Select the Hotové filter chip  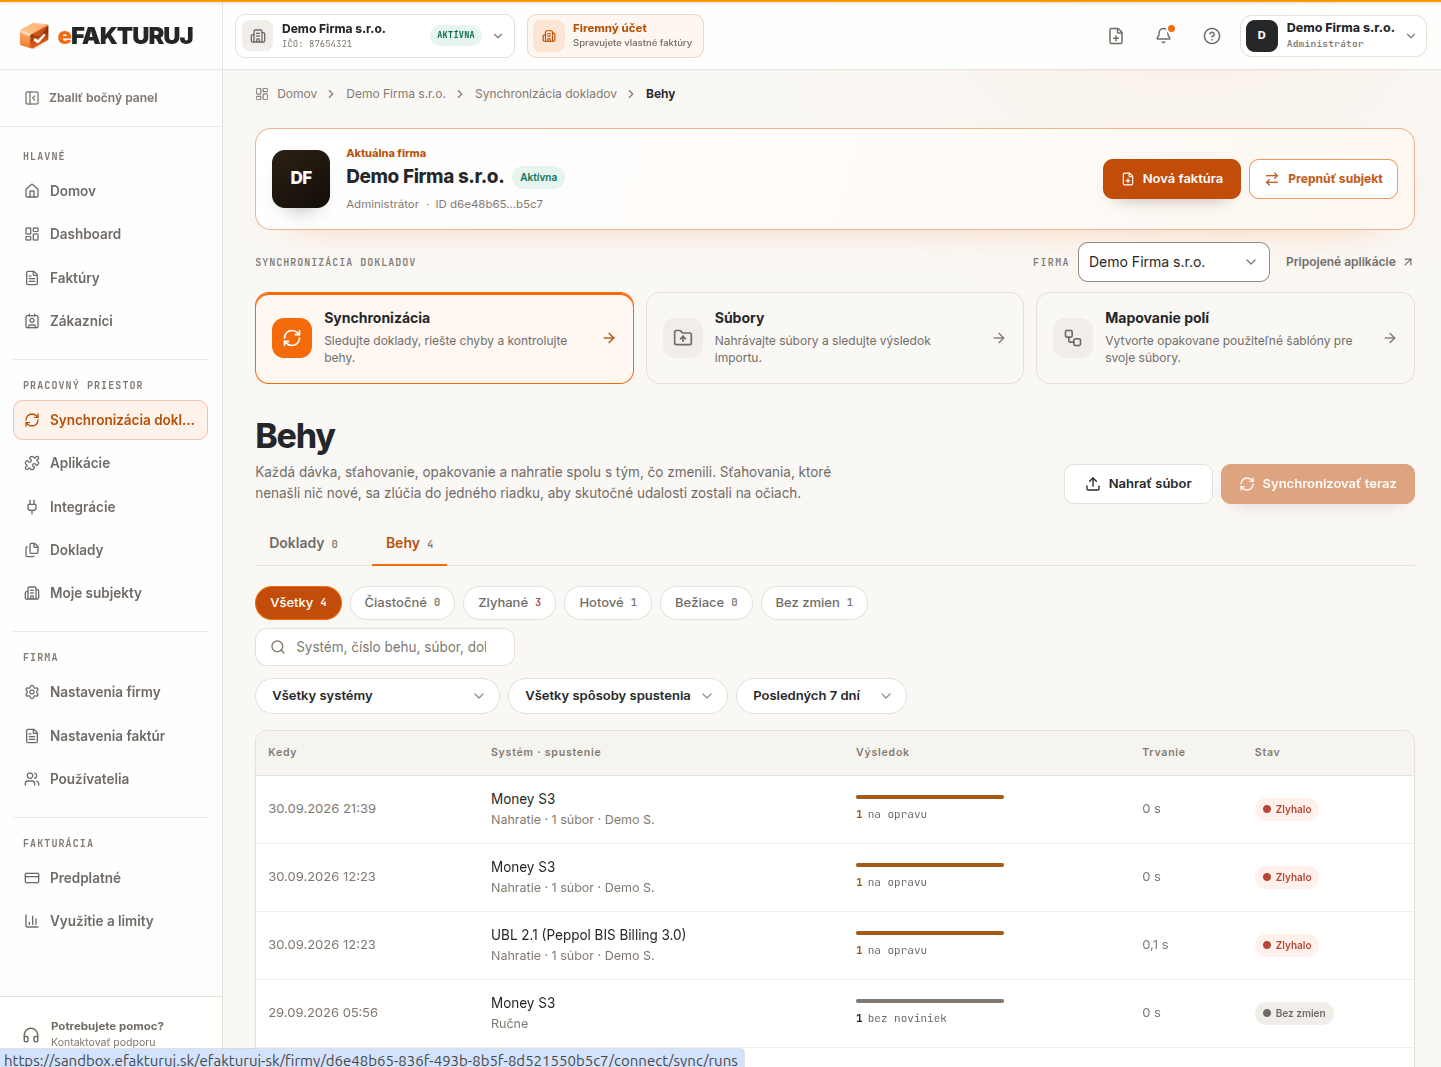point(608,603)
